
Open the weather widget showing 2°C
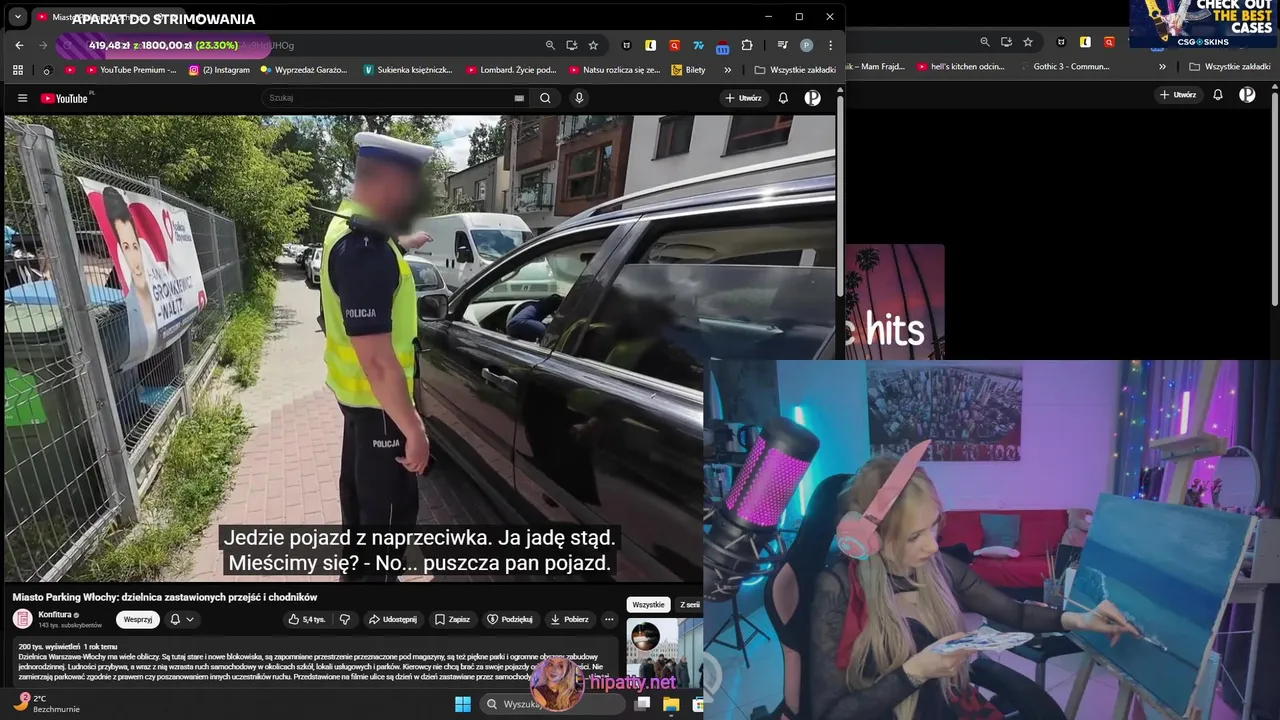[45, 703]
